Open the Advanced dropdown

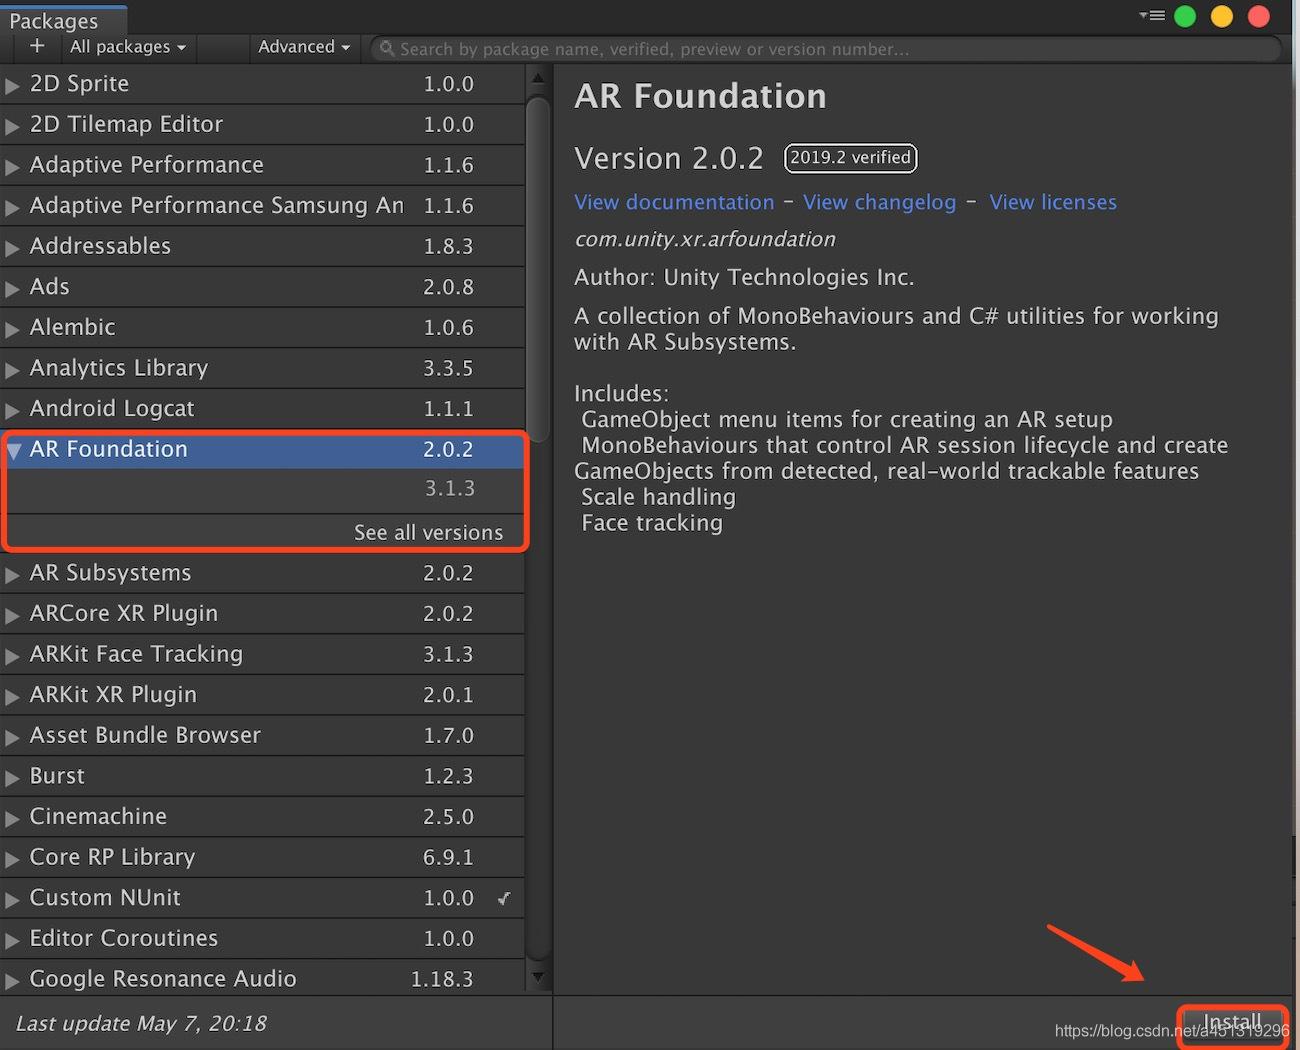(303, 47)
